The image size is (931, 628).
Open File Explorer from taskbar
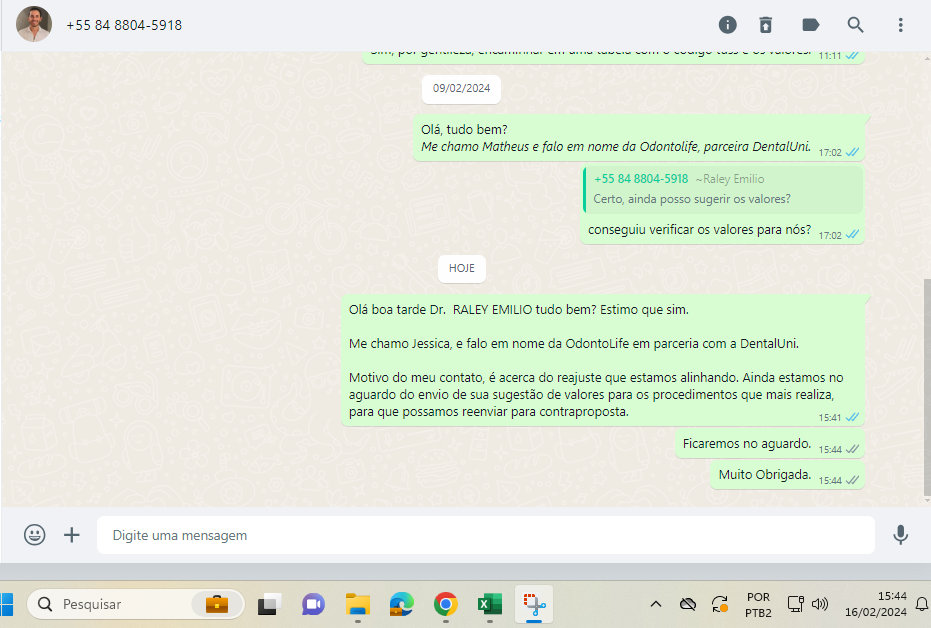tap(357, 604)
